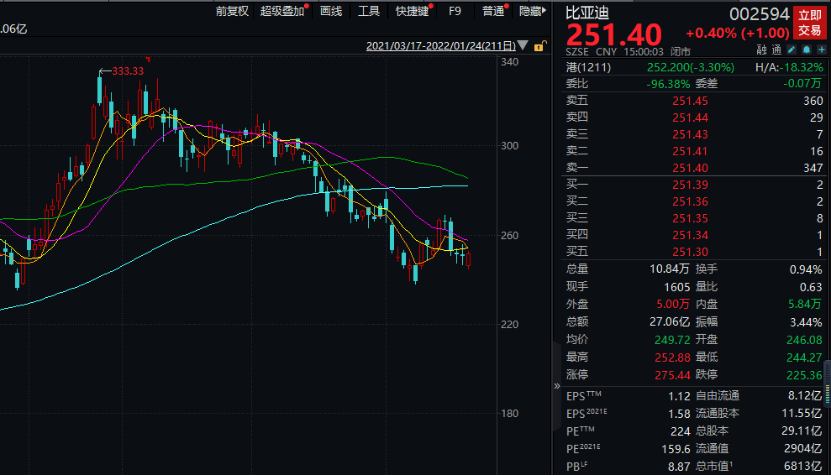Click the 总市值 value 6813亿
The height and width of the screenshot is (476, 831).
coord(803,466)
